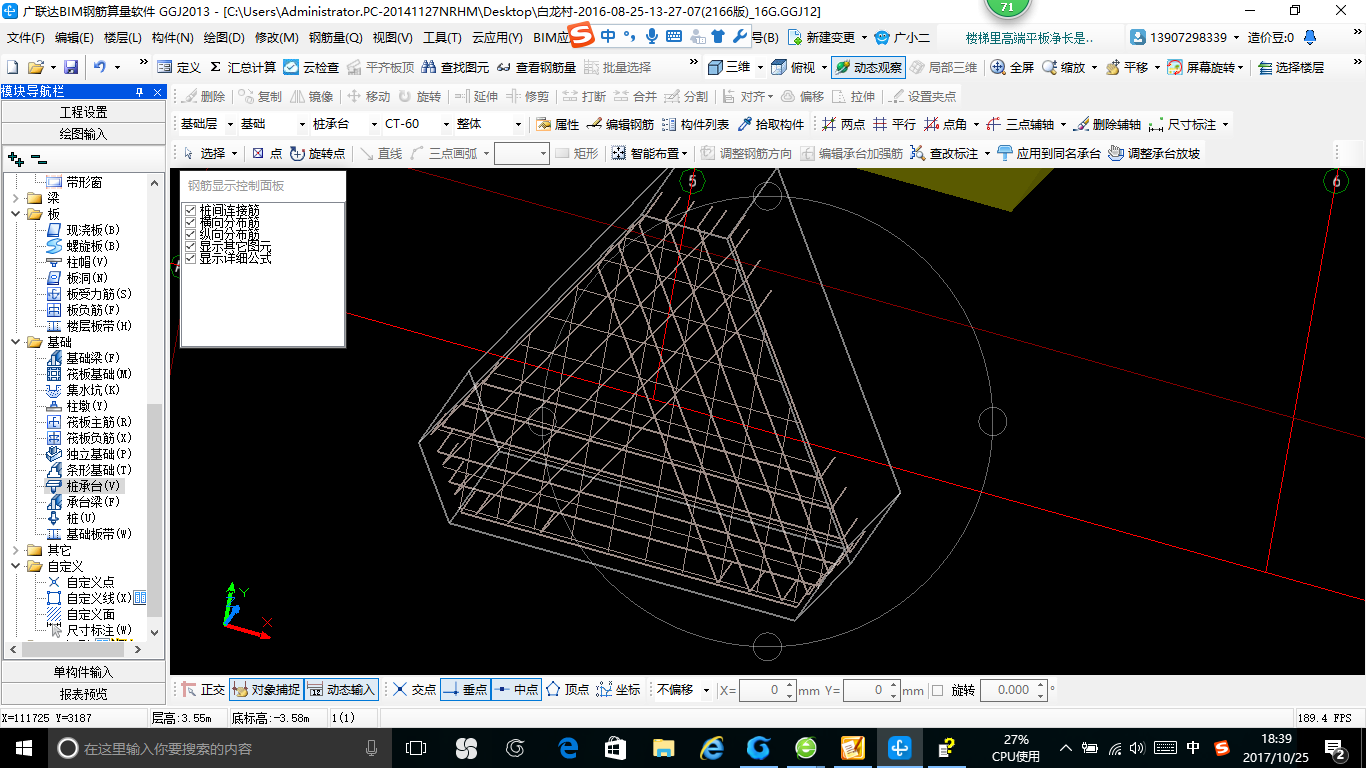The height and width of the screenshot is (768, 1366).
Task: Select the 两点 two-point axis tool
Action: click(x=843, y=124)
